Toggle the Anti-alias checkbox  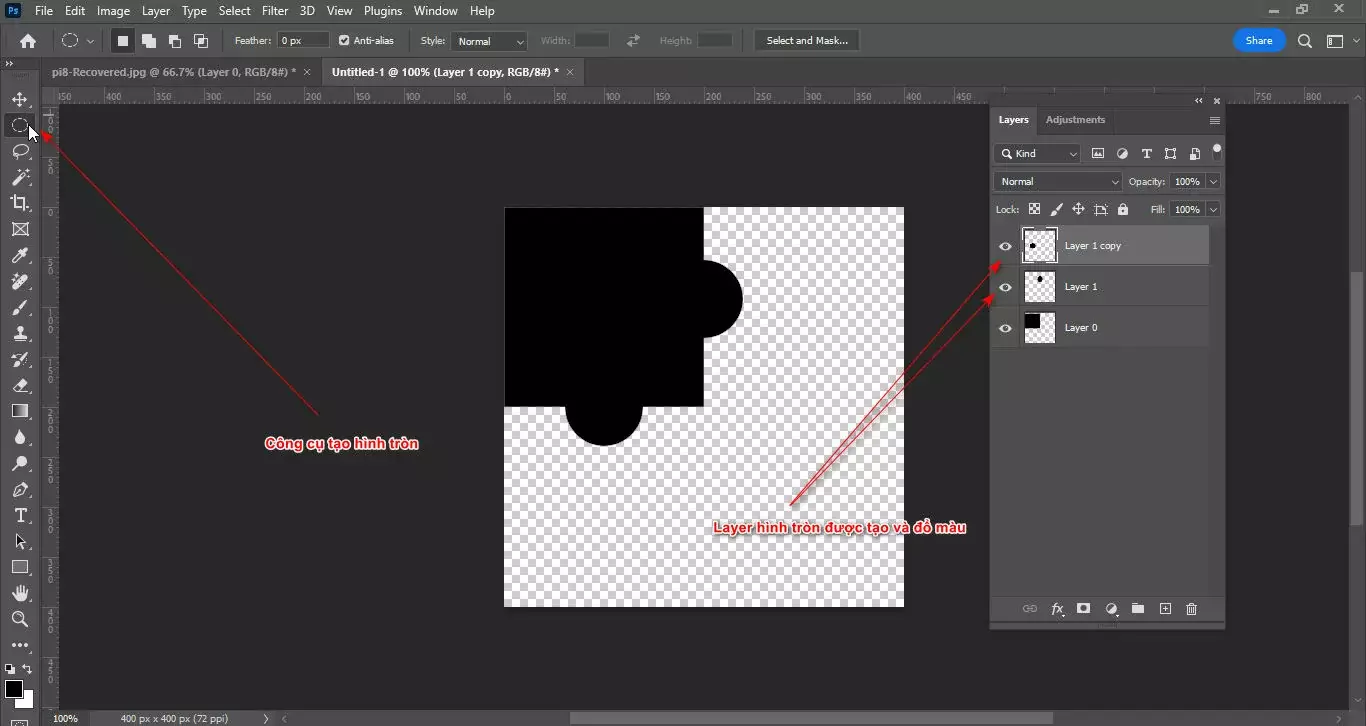[x=341, y=40]
